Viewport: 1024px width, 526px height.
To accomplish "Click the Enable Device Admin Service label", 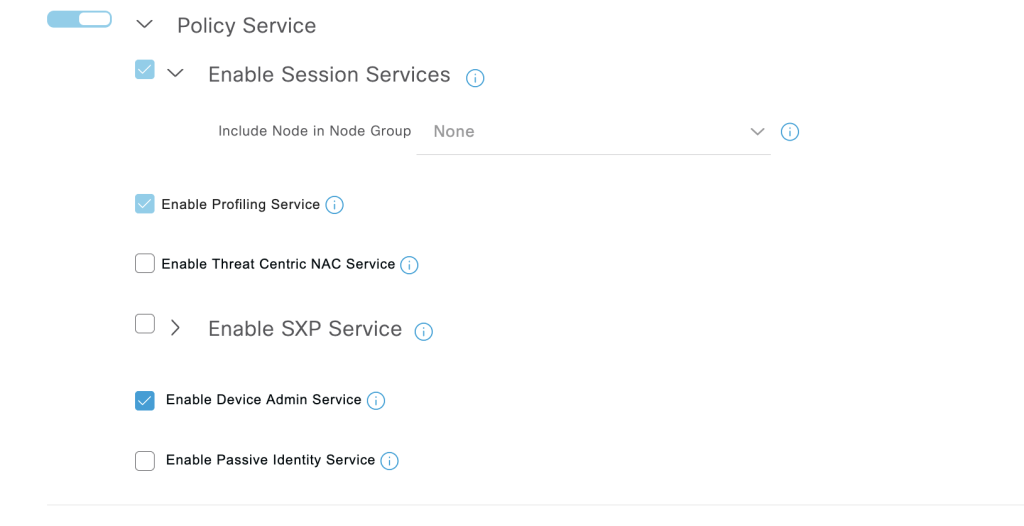I will 263,400.
